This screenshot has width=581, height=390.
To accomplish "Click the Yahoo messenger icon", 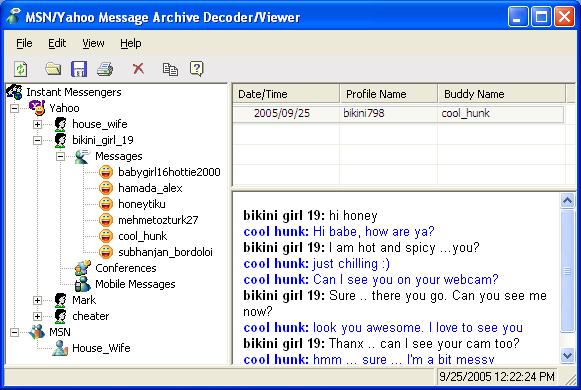I will click(37, 108).
